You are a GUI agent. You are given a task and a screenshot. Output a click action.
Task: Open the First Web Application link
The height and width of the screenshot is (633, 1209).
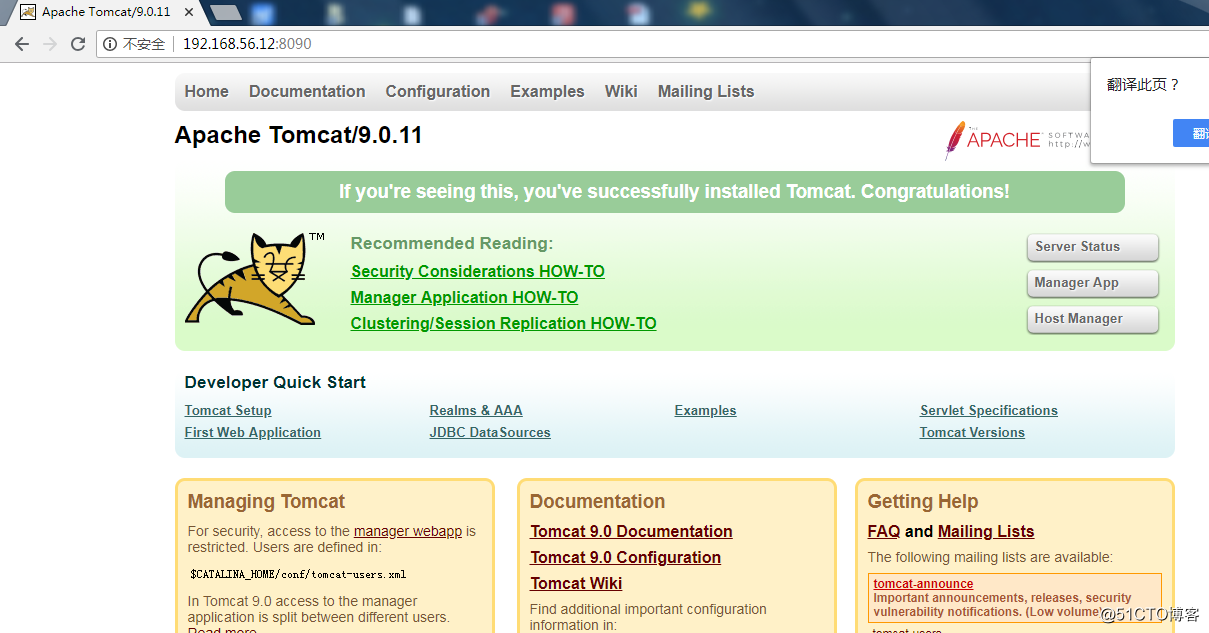[253, 433]
